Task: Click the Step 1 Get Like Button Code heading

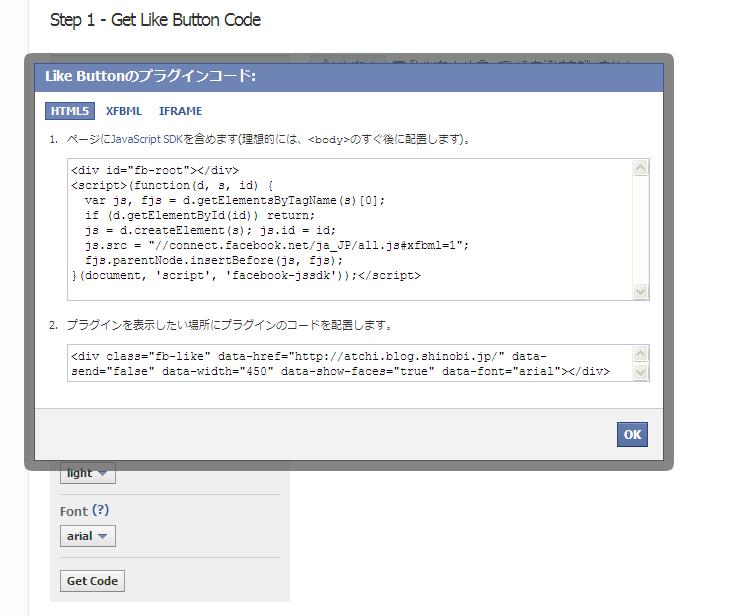Action: (155, 20)
